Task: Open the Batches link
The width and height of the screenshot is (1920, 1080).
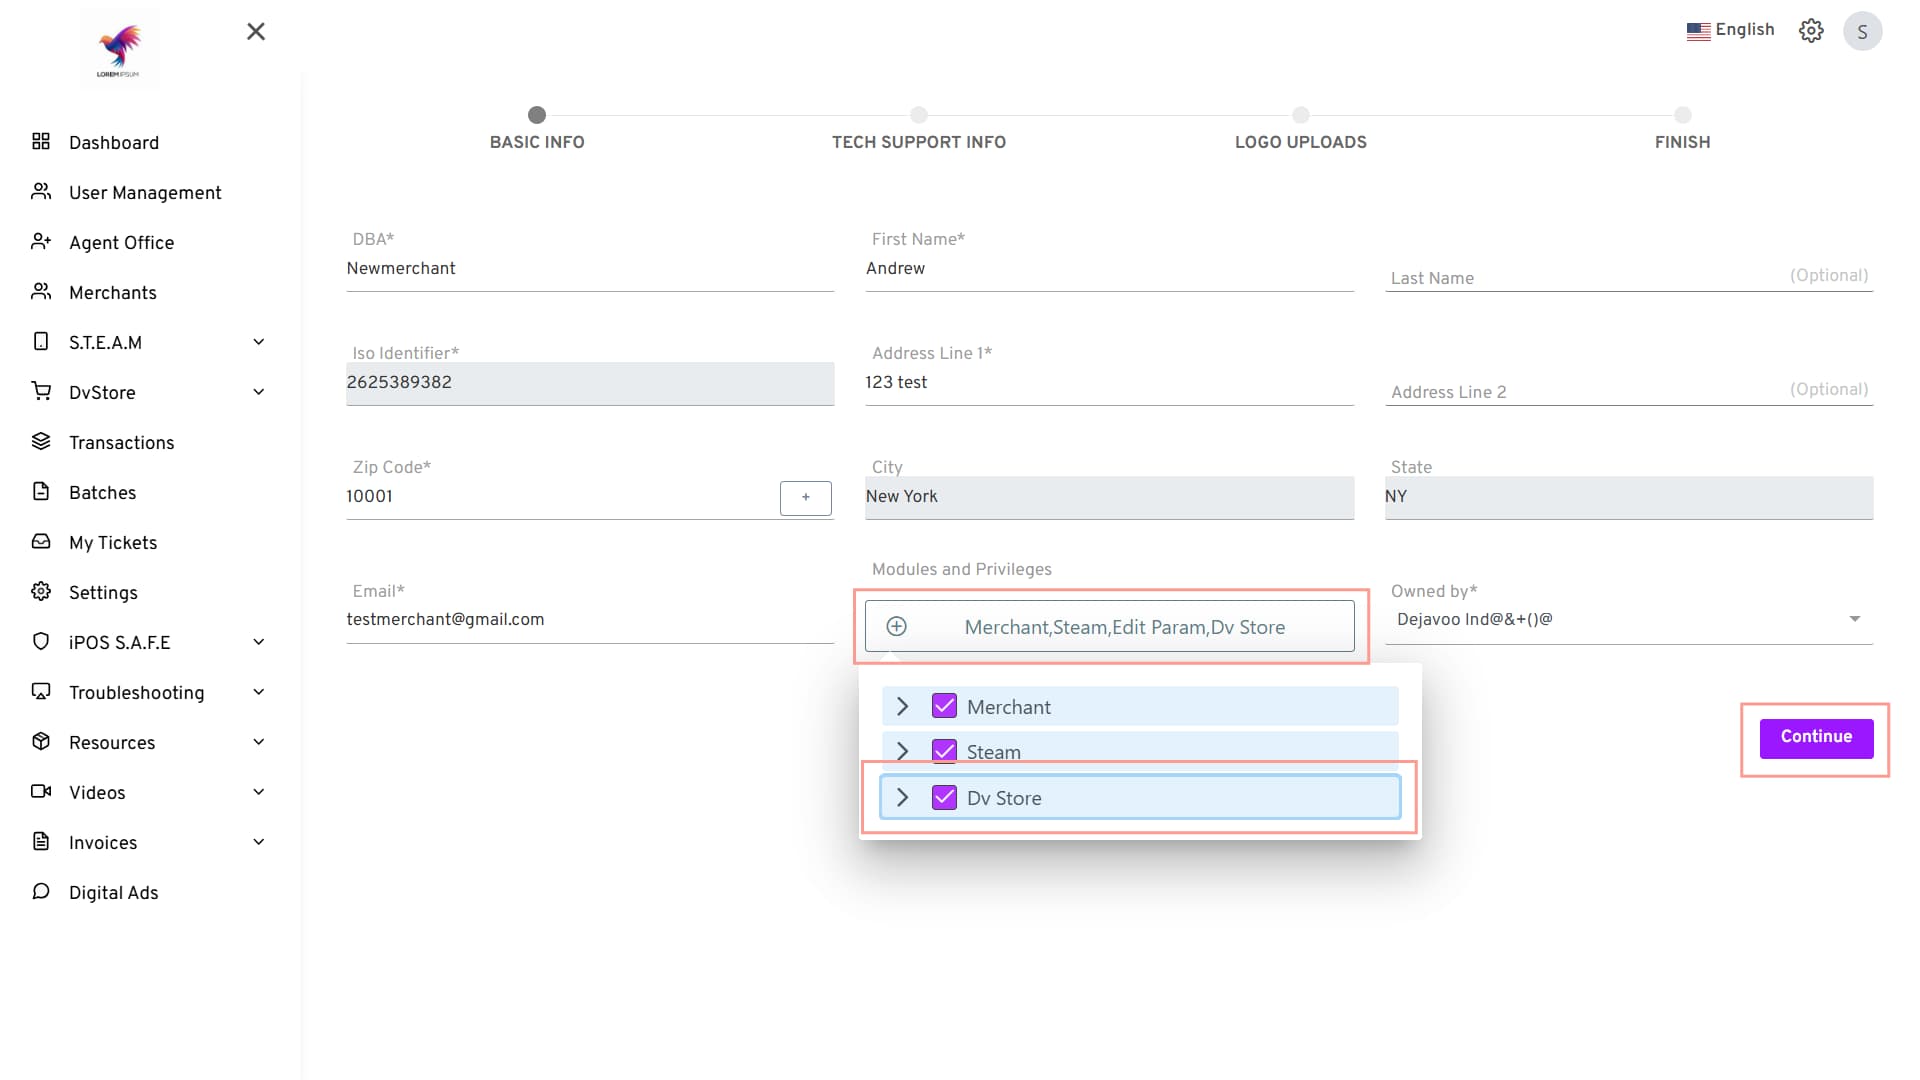Action: 102,492
